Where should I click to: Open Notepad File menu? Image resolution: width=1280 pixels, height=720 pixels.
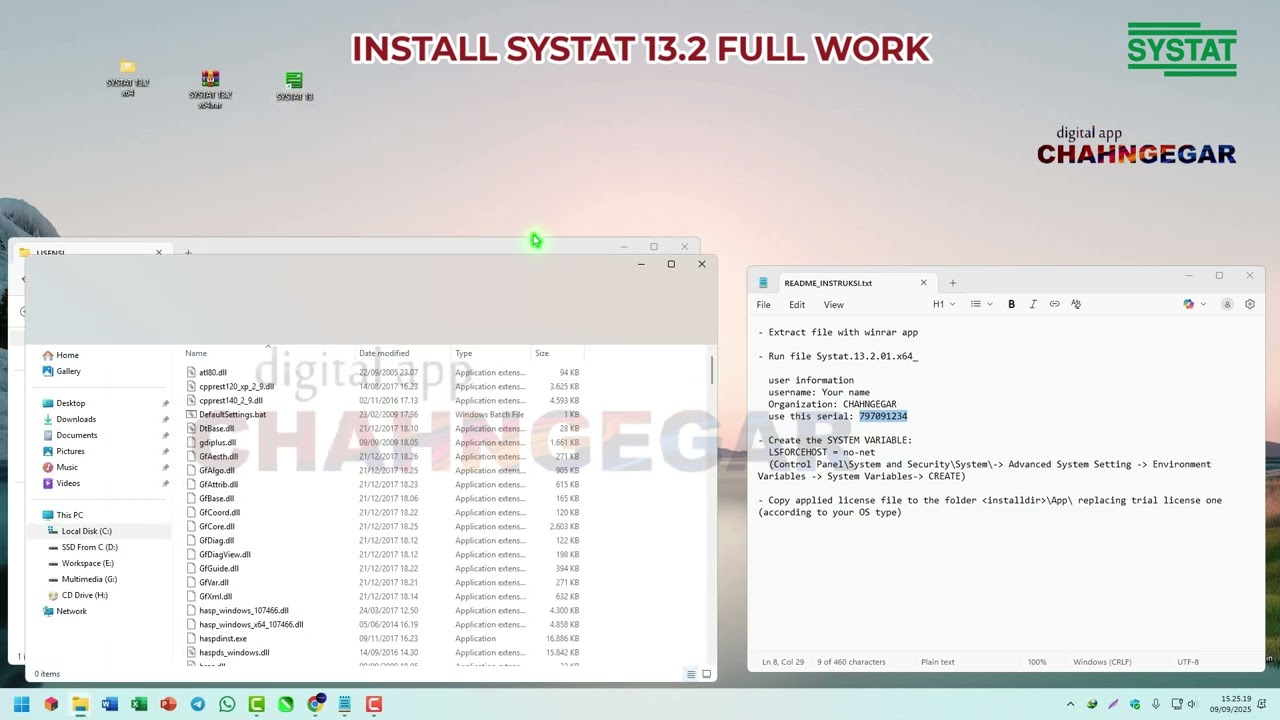[x=763, y=305]
